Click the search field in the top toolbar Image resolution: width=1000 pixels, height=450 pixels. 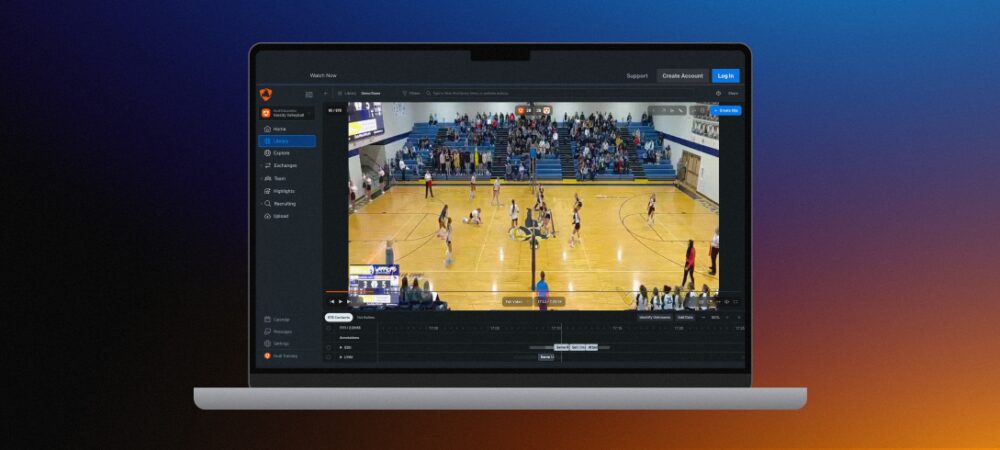click(x=561, y=93)
